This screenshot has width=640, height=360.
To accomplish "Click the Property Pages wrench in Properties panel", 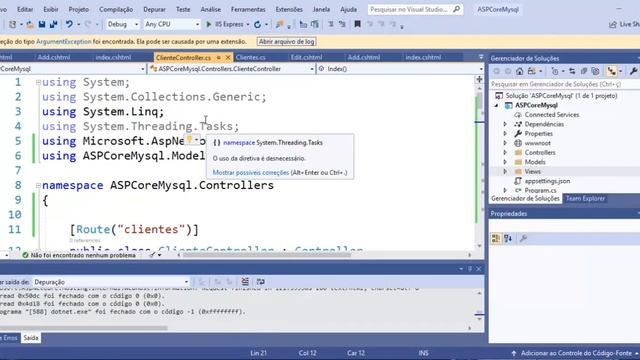I will (523, 238).
